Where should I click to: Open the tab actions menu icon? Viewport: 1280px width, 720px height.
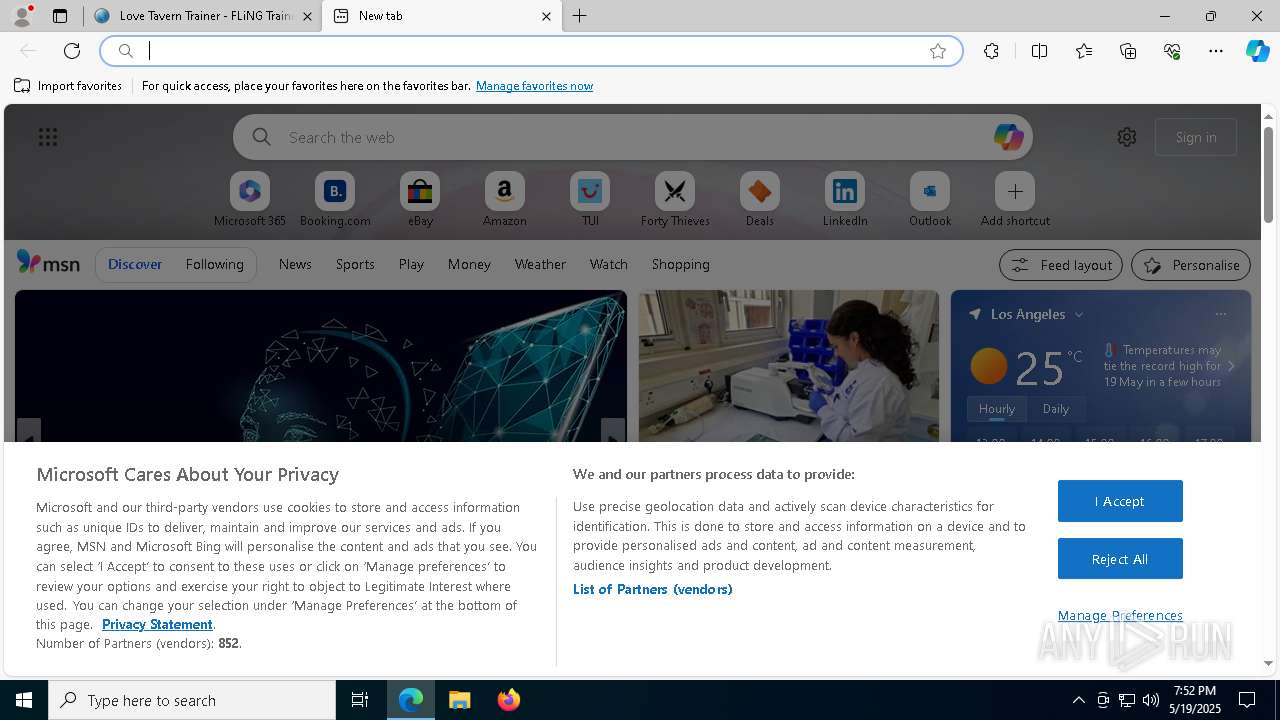60,16
